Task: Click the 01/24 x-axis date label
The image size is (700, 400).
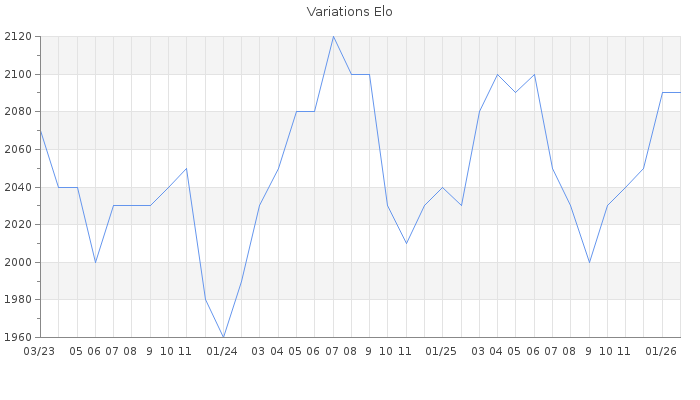Action: point(222,351)
